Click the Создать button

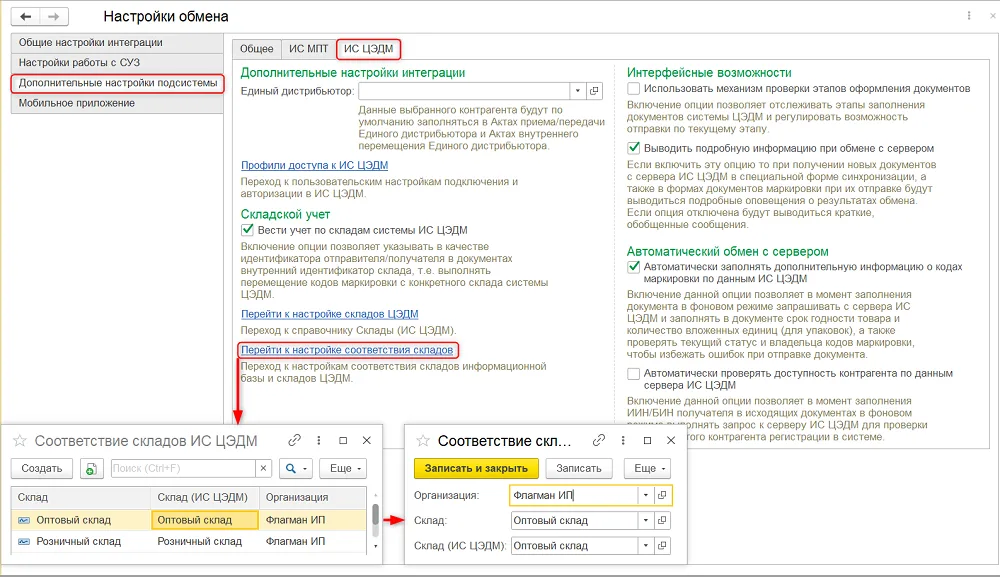(42, 469)
